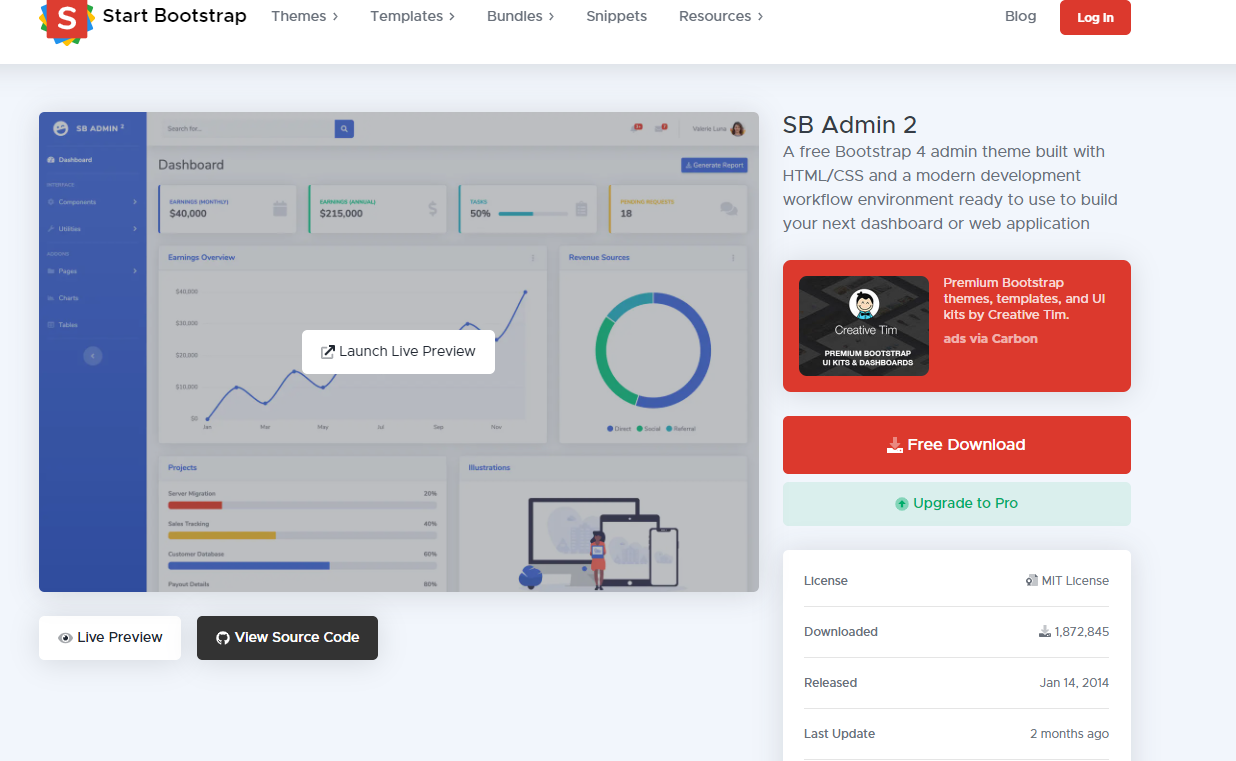Click the eye icon on Live Preview
Viewport: 1236px width, 761px height.
point(65,638)
